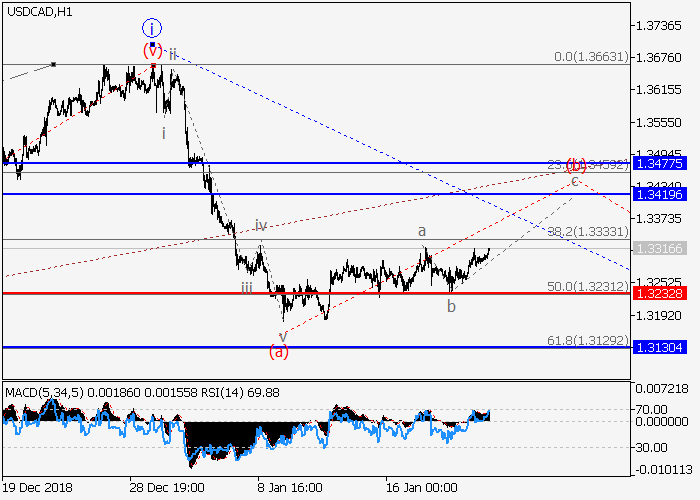Select the 61.8(1.31292) Fibonacci level label
This screenshot has height=500, width=700.
coord(590,340)
